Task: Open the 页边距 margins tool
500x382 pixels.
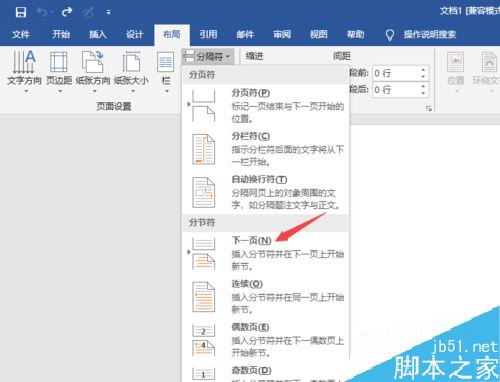Action: coord(59,68)
